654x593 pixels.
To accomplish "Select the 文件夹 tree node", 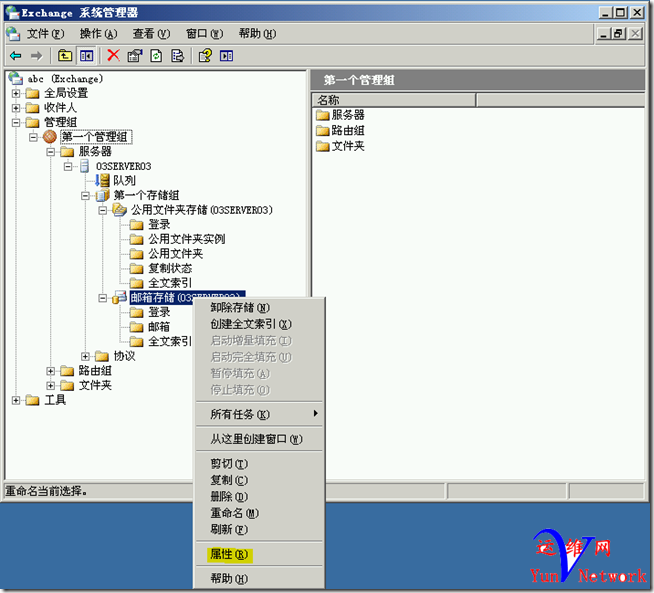I will (x=95, y=385).
